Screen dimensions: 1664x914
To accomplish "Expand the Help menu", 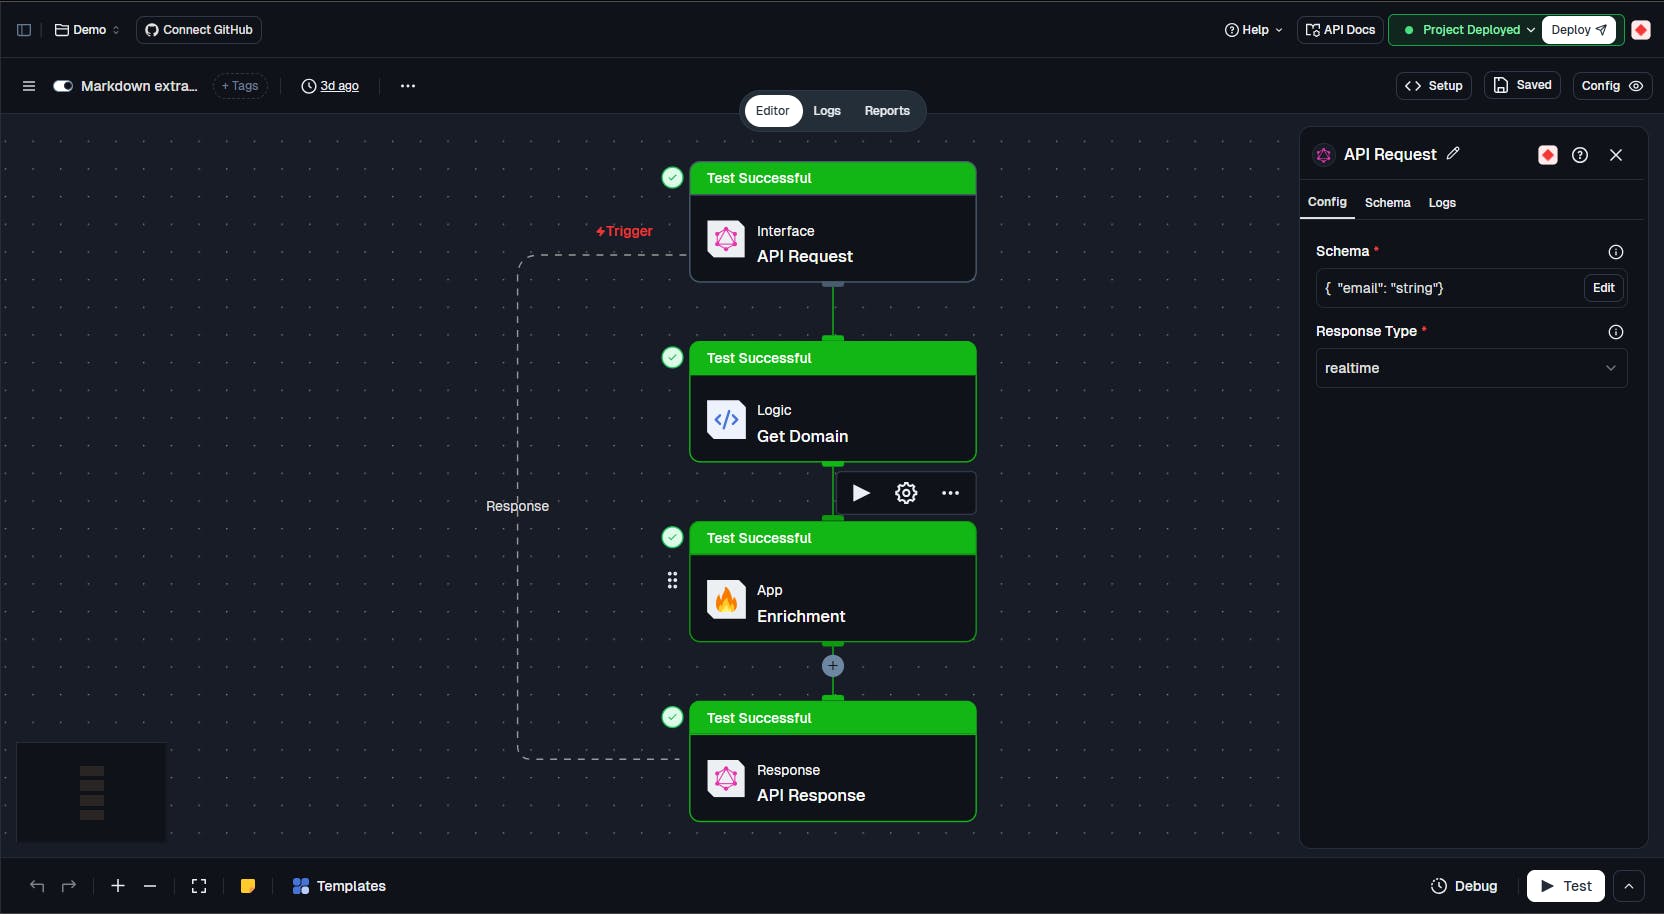I will coord(1254,30).
